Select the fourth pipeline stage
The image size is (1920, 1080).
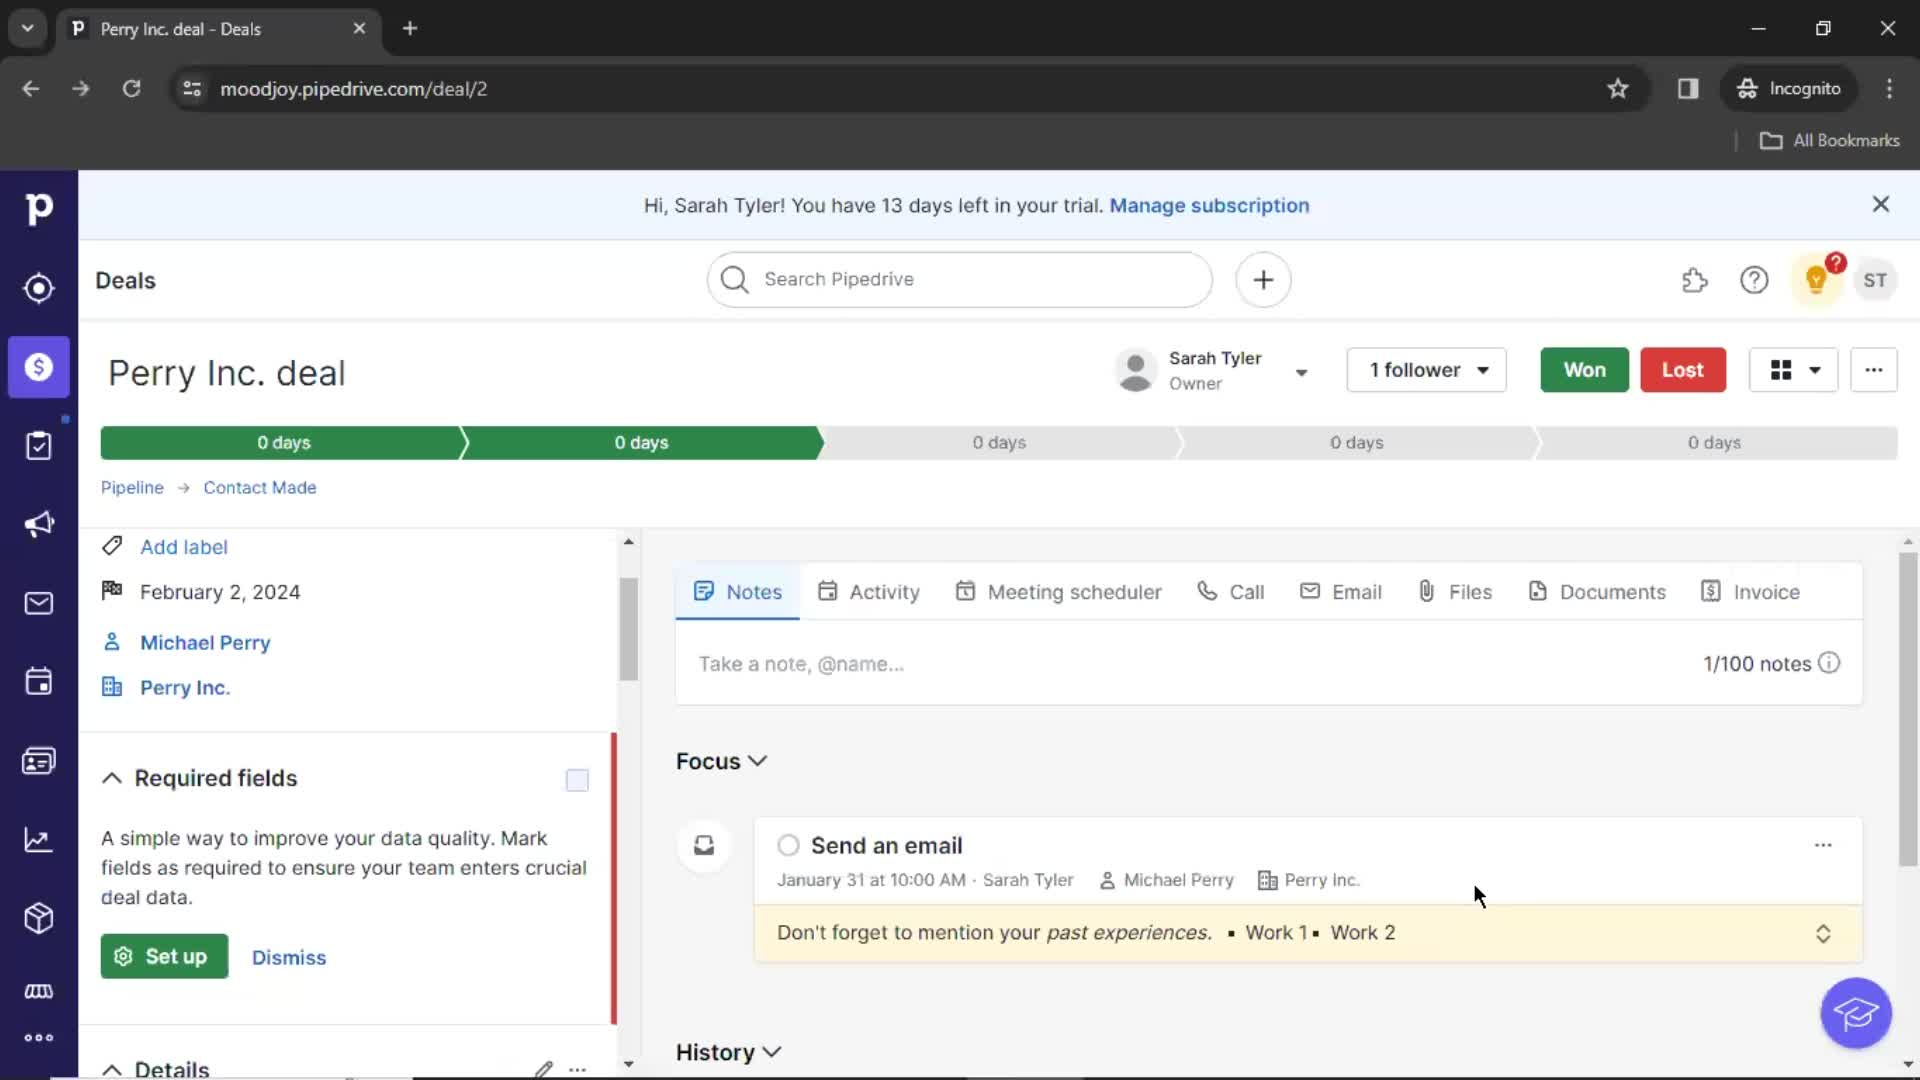point(1357,443)
